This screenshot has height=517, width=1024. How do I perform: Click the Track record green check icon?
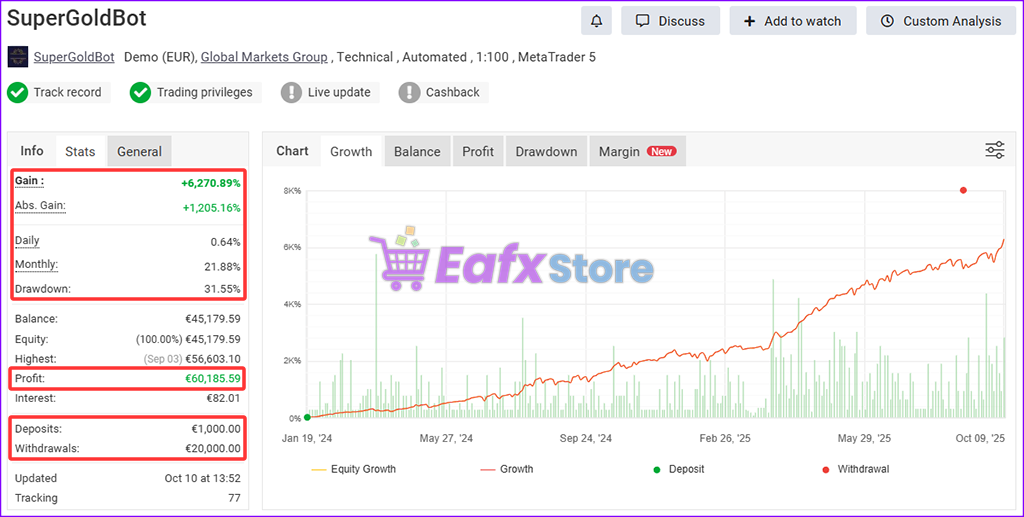(x=18, y=92)
